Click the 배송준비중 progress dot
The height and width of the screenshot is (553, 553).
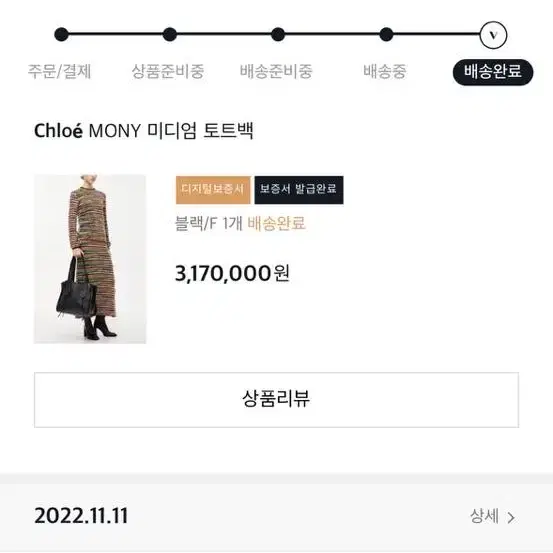[x=278, y=35]
